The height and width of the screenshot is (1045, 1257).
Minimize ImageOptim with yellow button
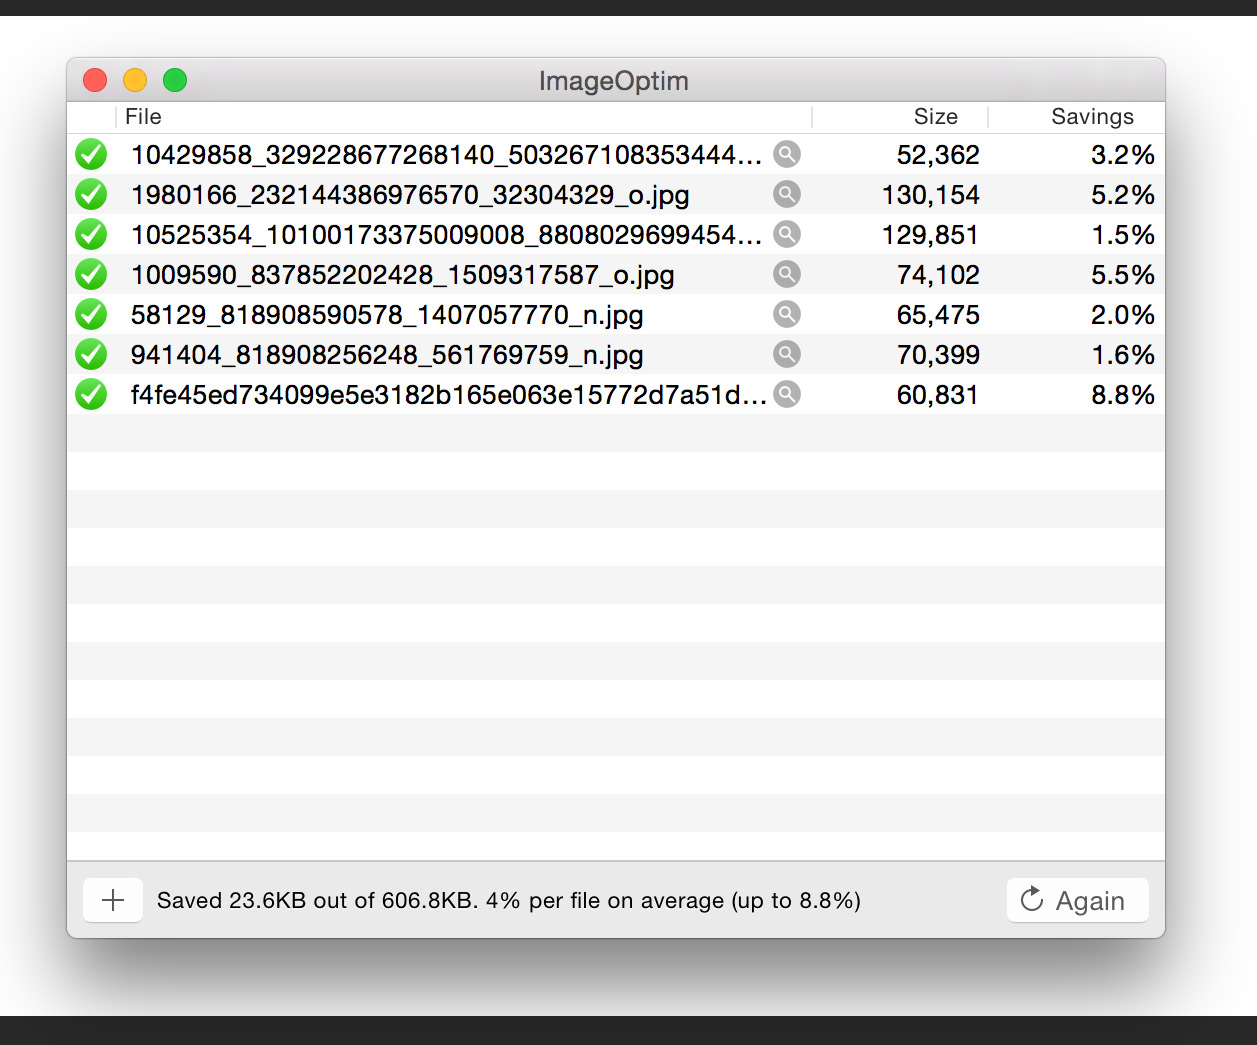[x=135, y=80]
